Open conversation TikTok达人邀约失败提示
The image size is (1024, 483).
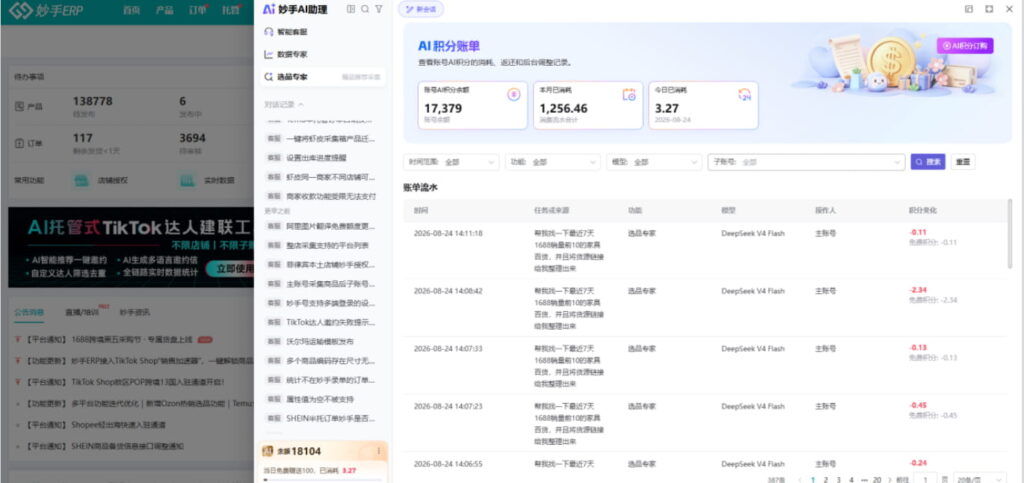[x=330, y=322]
